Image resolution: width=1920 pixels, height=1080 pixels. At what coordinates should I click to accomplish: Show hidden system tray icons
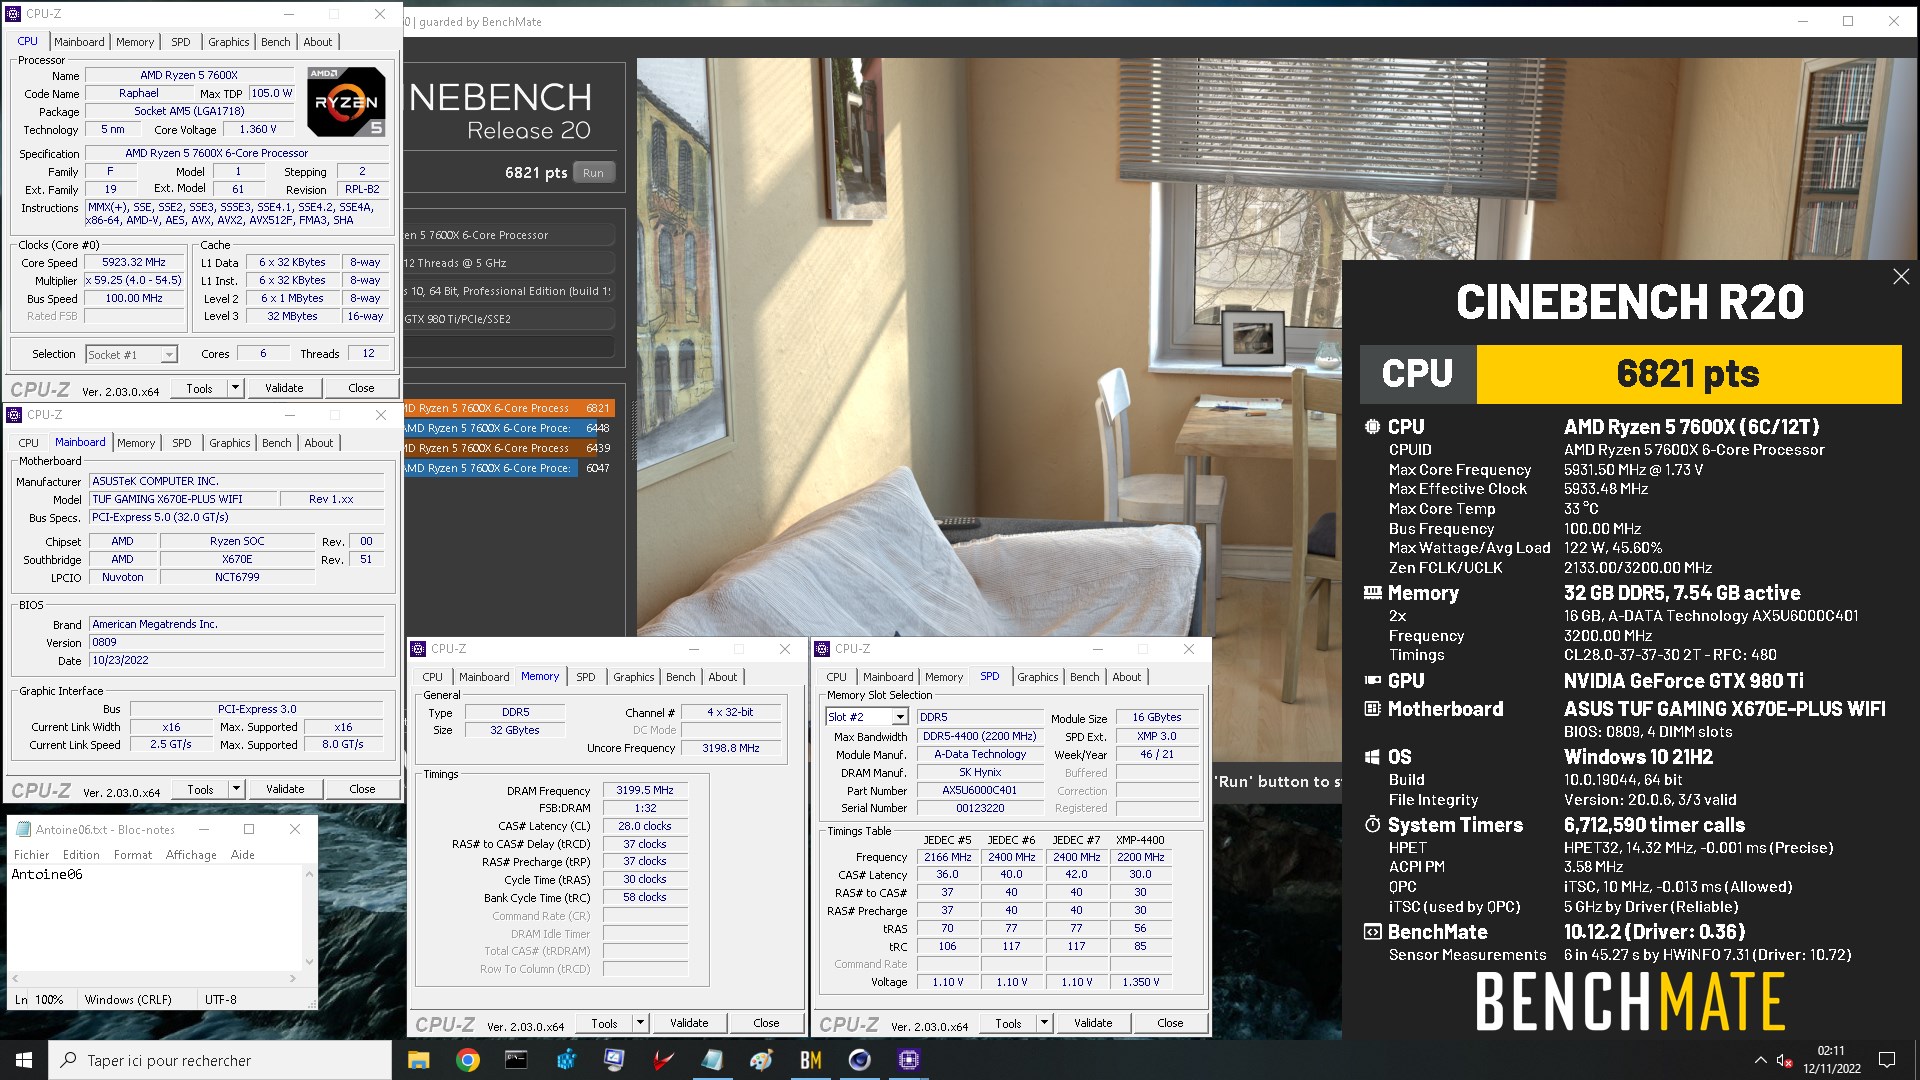(1760, 1060)
